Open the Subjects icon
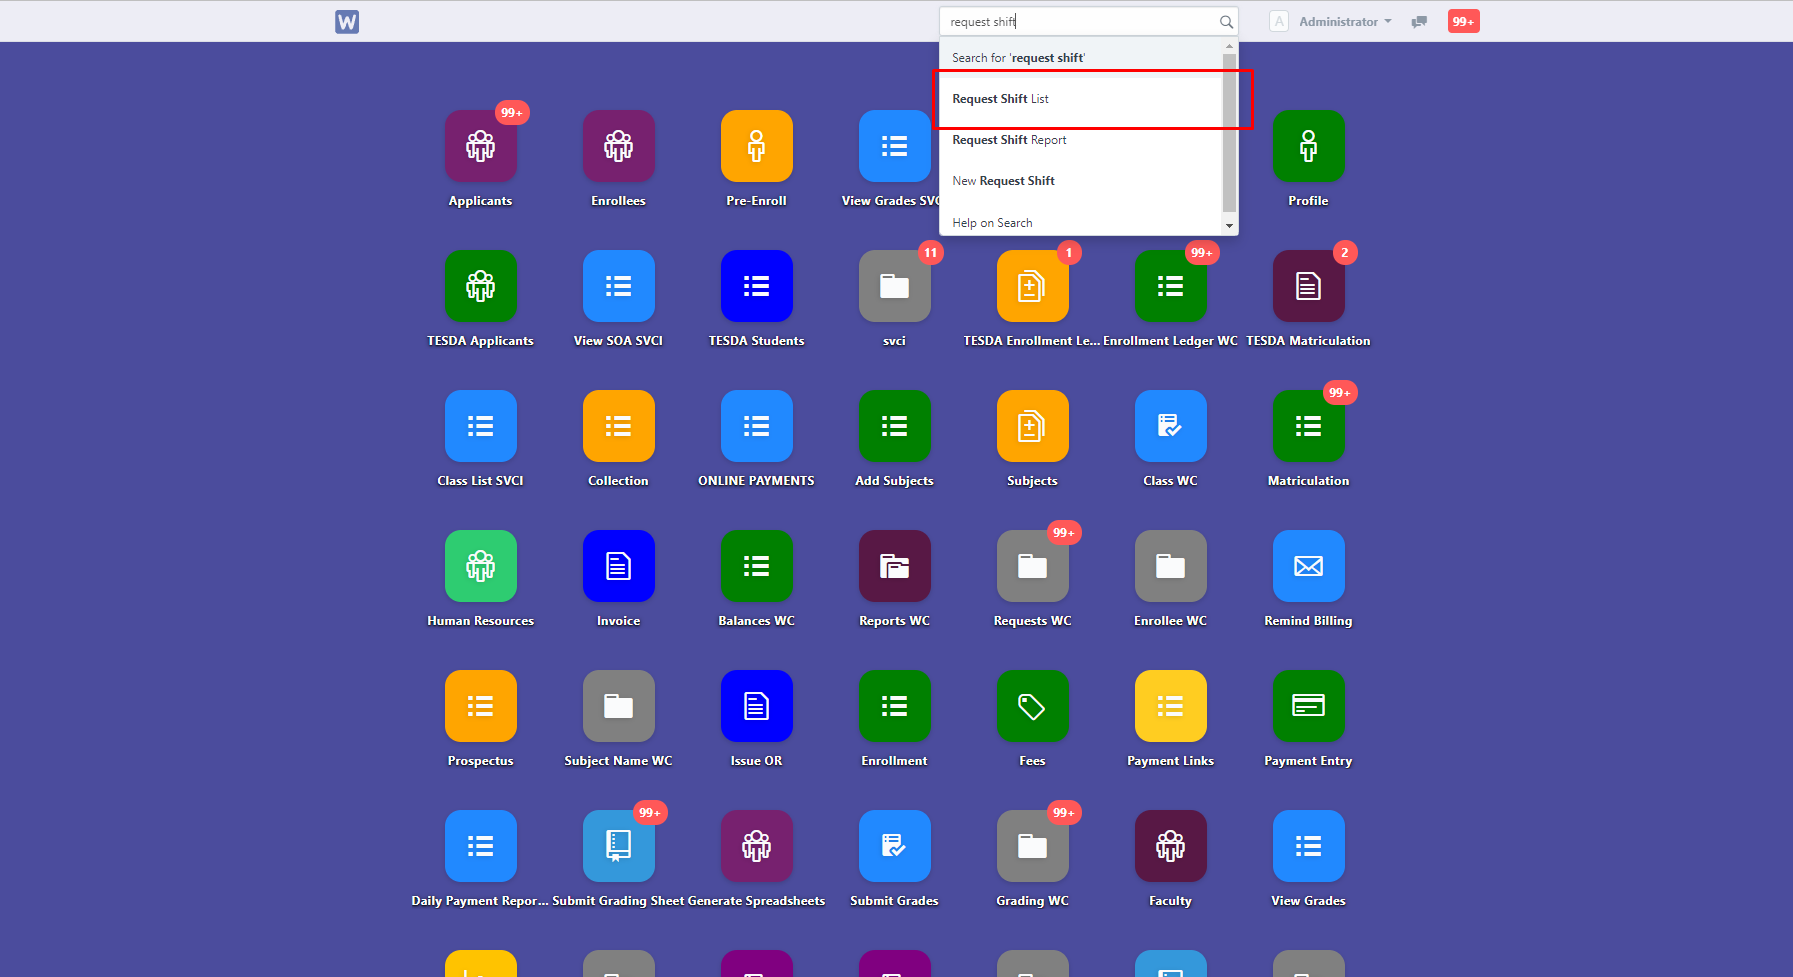Viewport: 1793px width, 977px height. [1033, 426]
